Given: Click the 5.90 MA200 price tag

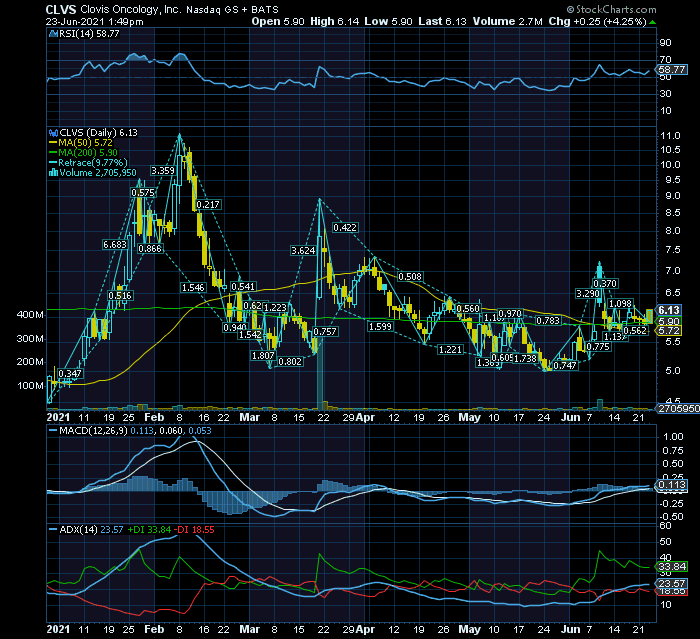Looking at the screenshot, I should click(x=669, y=321).
